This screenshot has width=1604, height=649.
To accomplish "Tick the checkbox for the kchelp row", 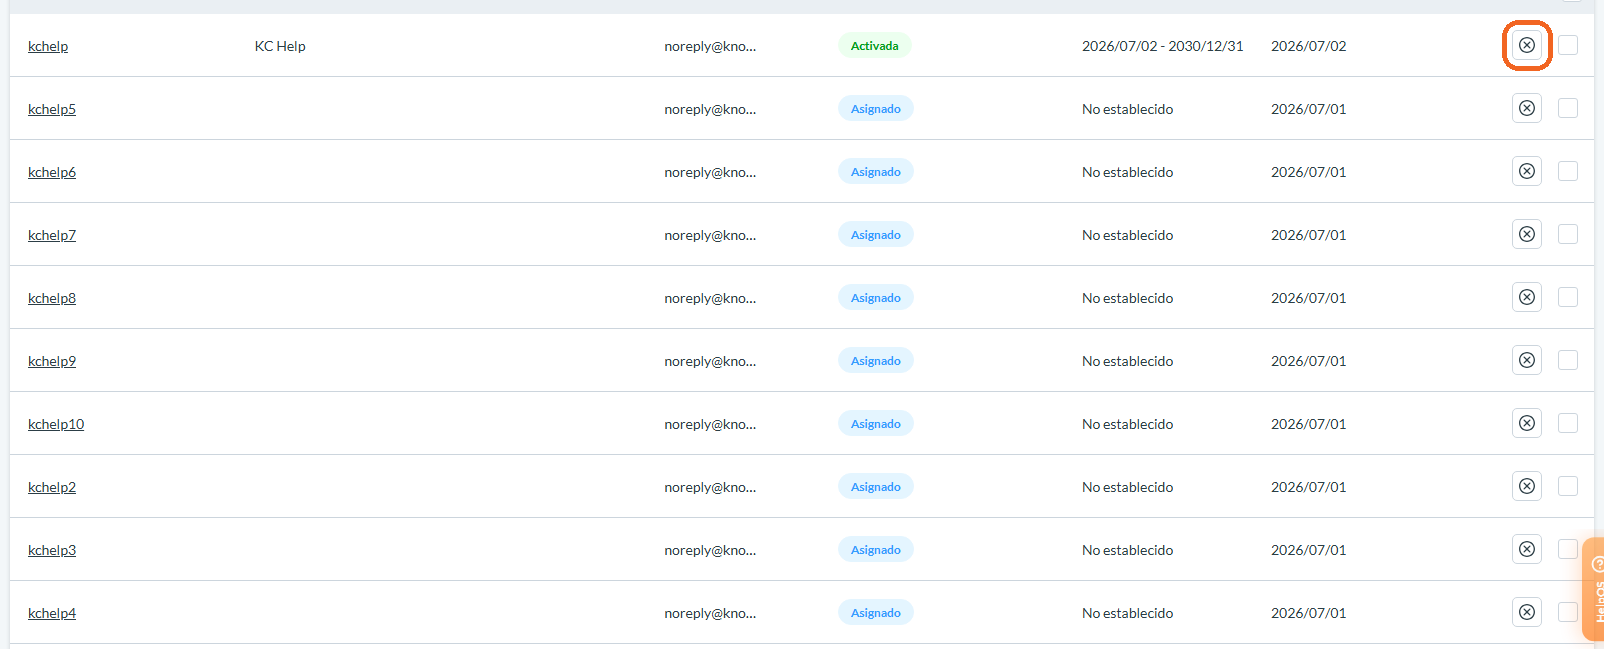I will tap(1568, 45).
